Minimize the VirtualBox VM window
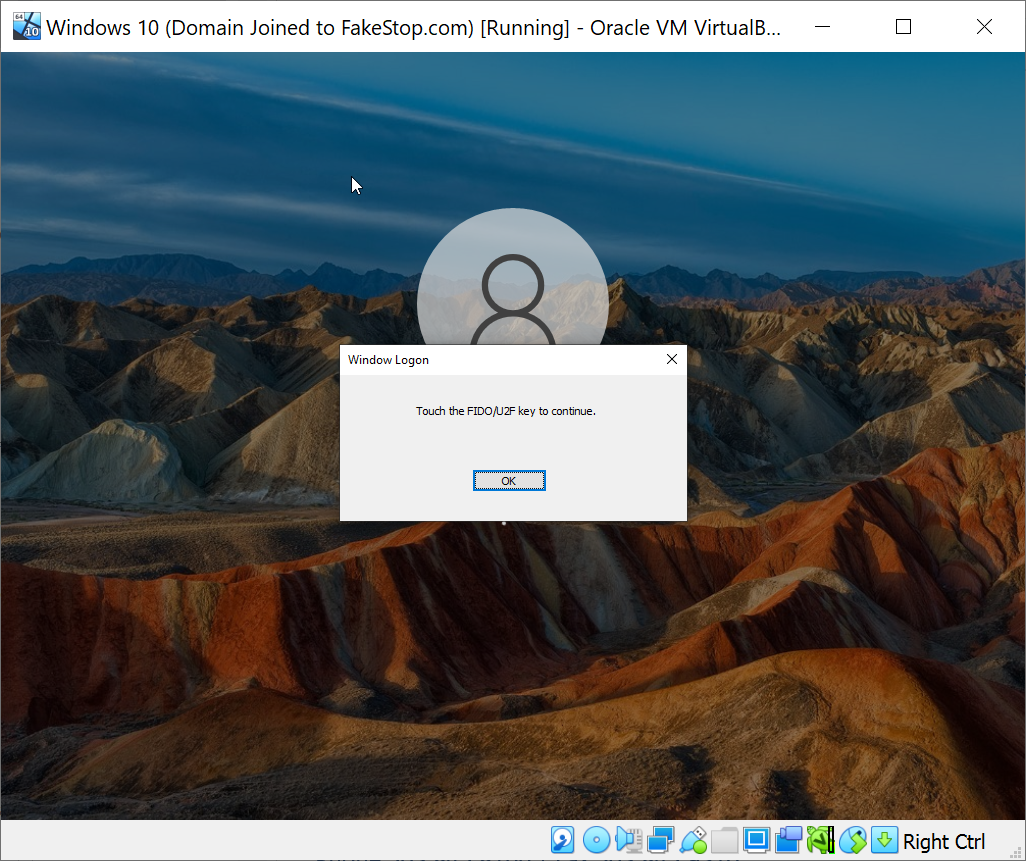Image resolution: width=1026 pixels, height=861 pixels. [823, 27]
